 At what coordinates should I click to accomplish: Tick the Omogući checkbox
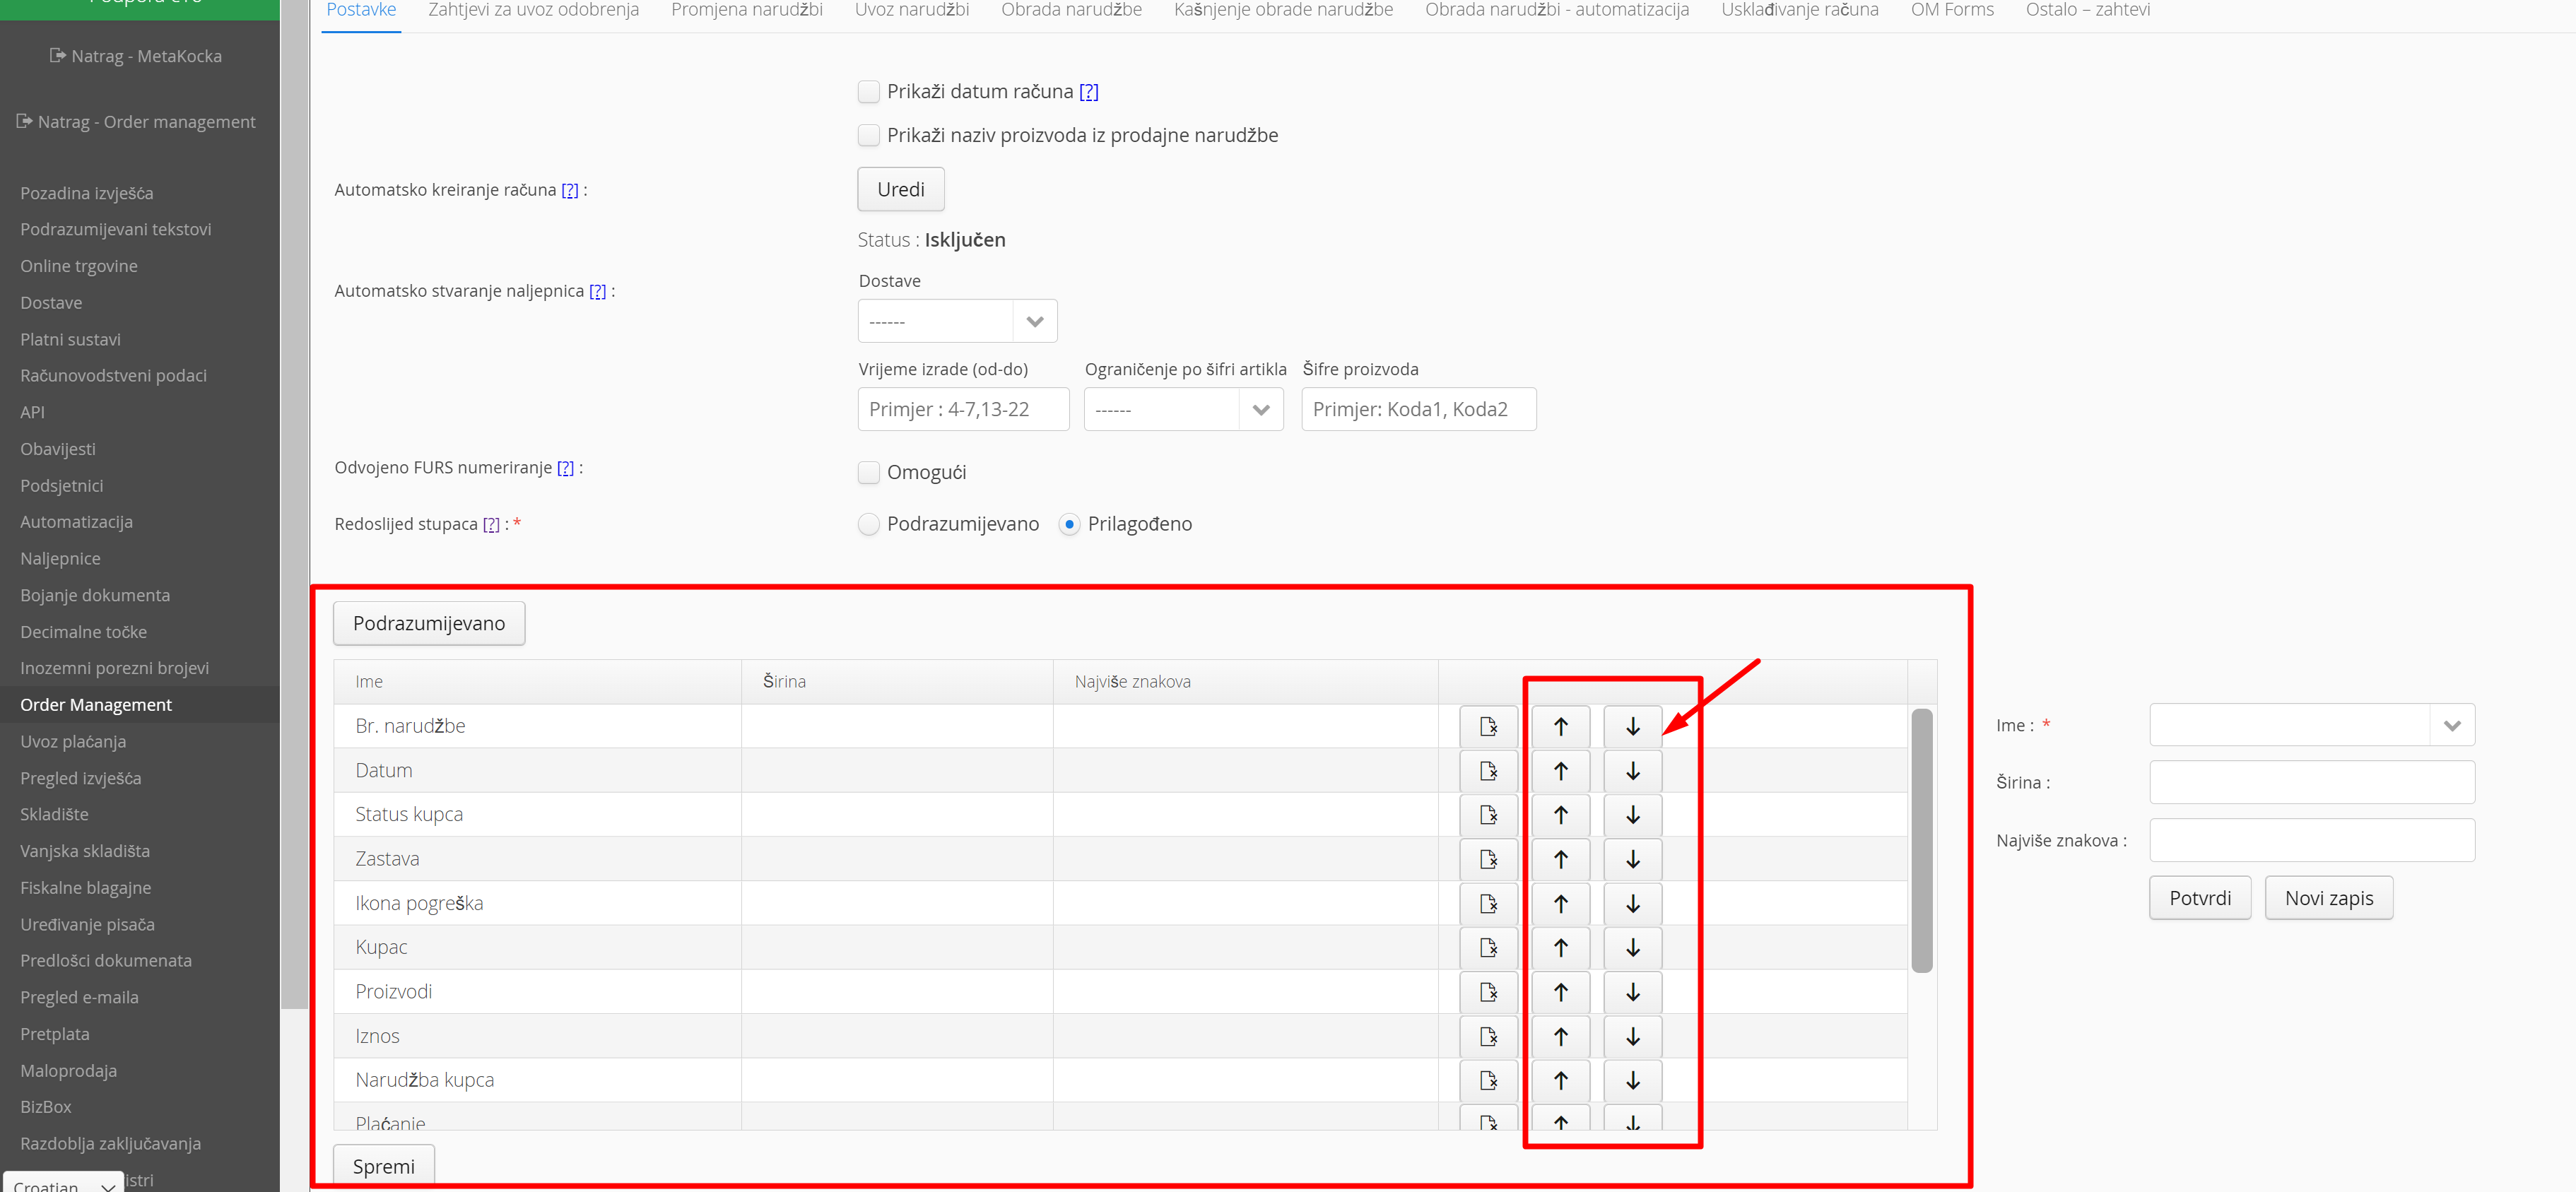click(869, 472)
